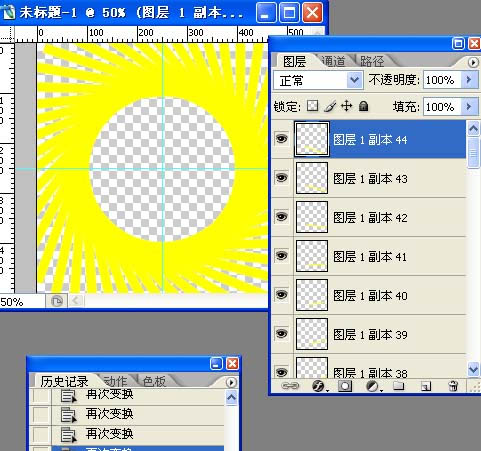Viewport: 481px width, 451px height.
Task: Switch to the 路径 paths tab
Action: [x=372, y=61]
